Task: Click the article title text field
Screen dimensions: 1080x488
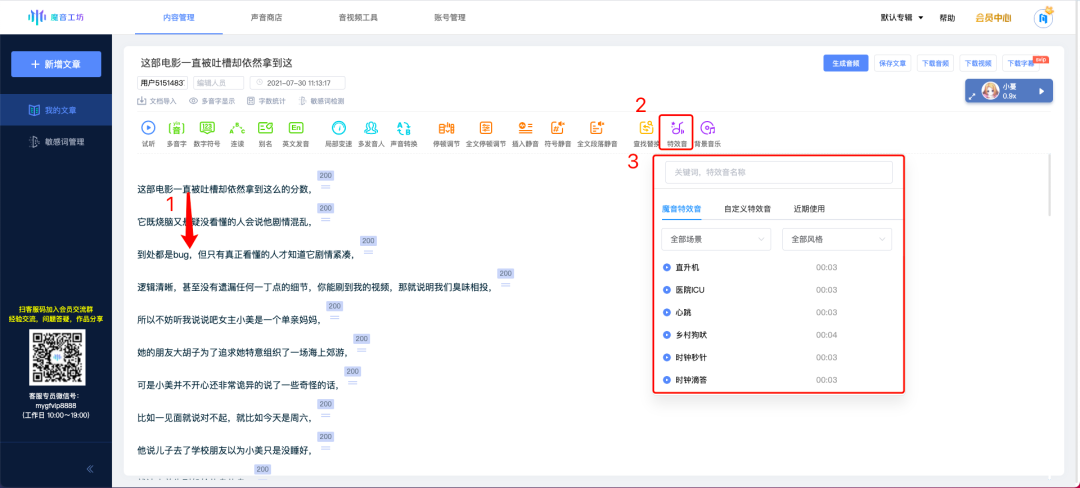Action: [x=216, y=63]
